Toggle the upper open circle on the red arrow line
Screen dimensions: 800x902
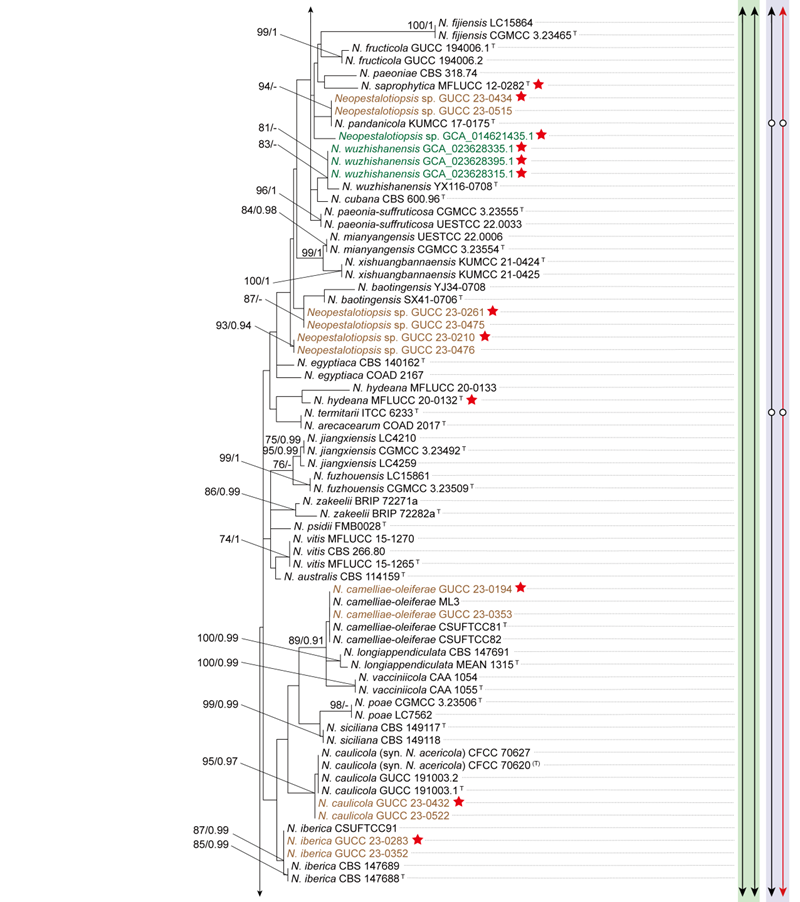pyautogui.click(x=783, y=123)
